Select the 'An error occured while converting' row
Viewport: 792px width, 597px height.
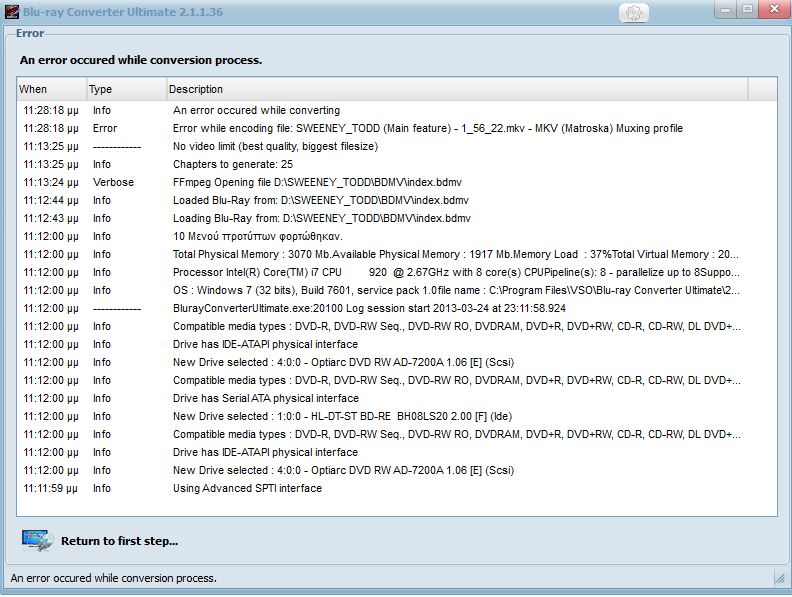tap(397, 110)
